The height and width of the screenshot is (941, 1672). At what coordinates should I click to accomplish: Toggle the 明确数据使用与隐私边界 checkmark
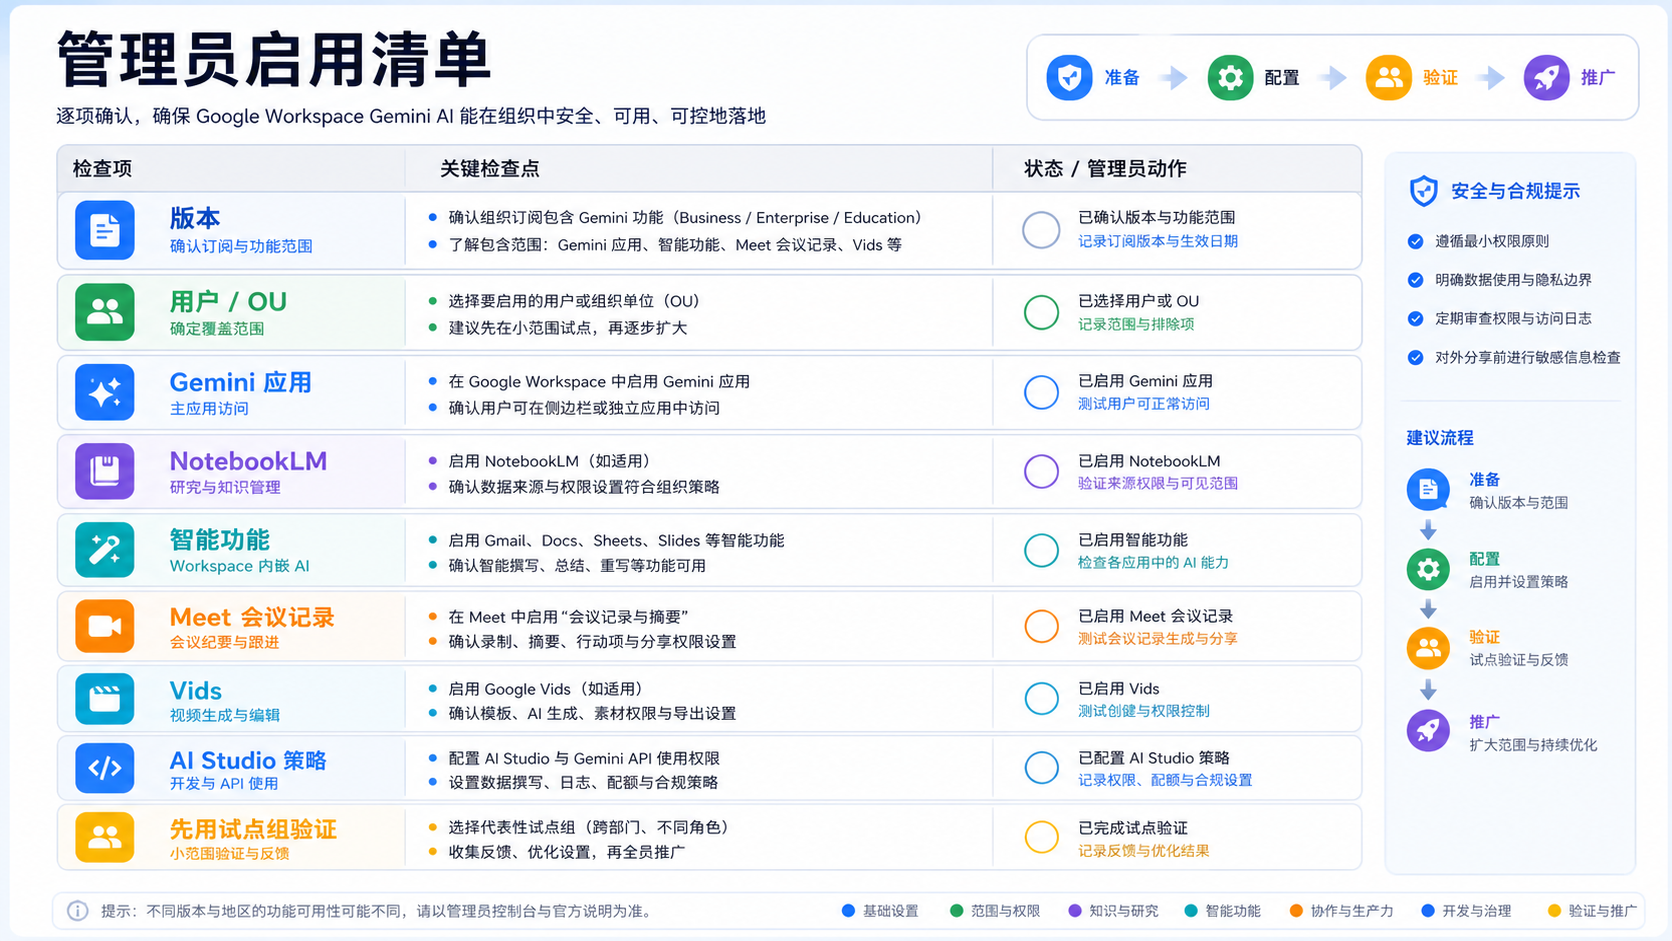(x=1415, y=280)
